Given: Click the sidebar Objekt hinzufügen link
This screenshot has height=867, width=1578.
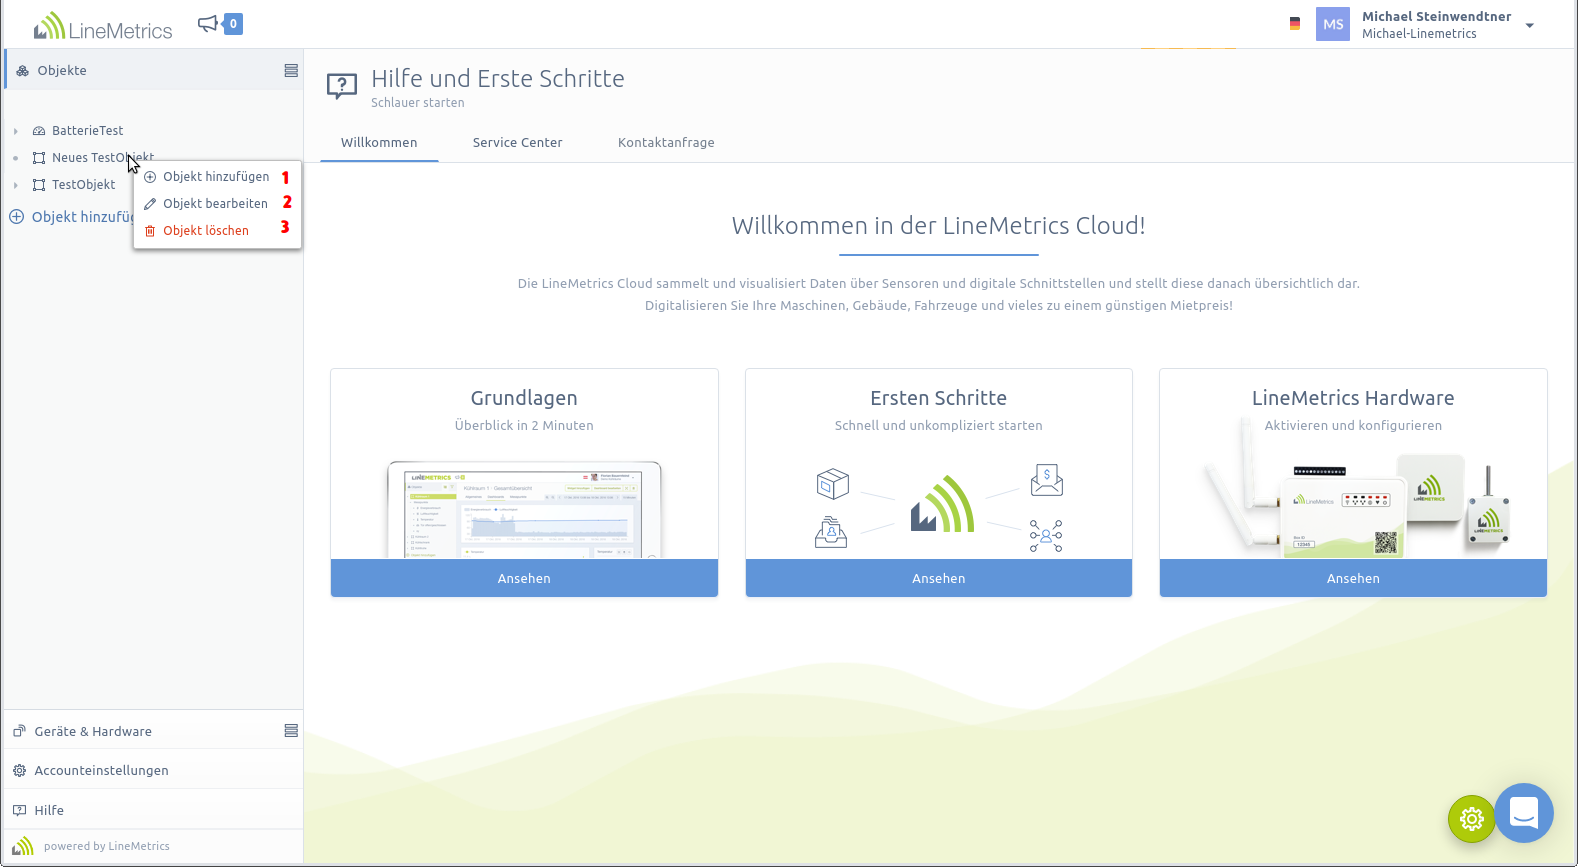Looking at the screenshot, I should [71, 217].
